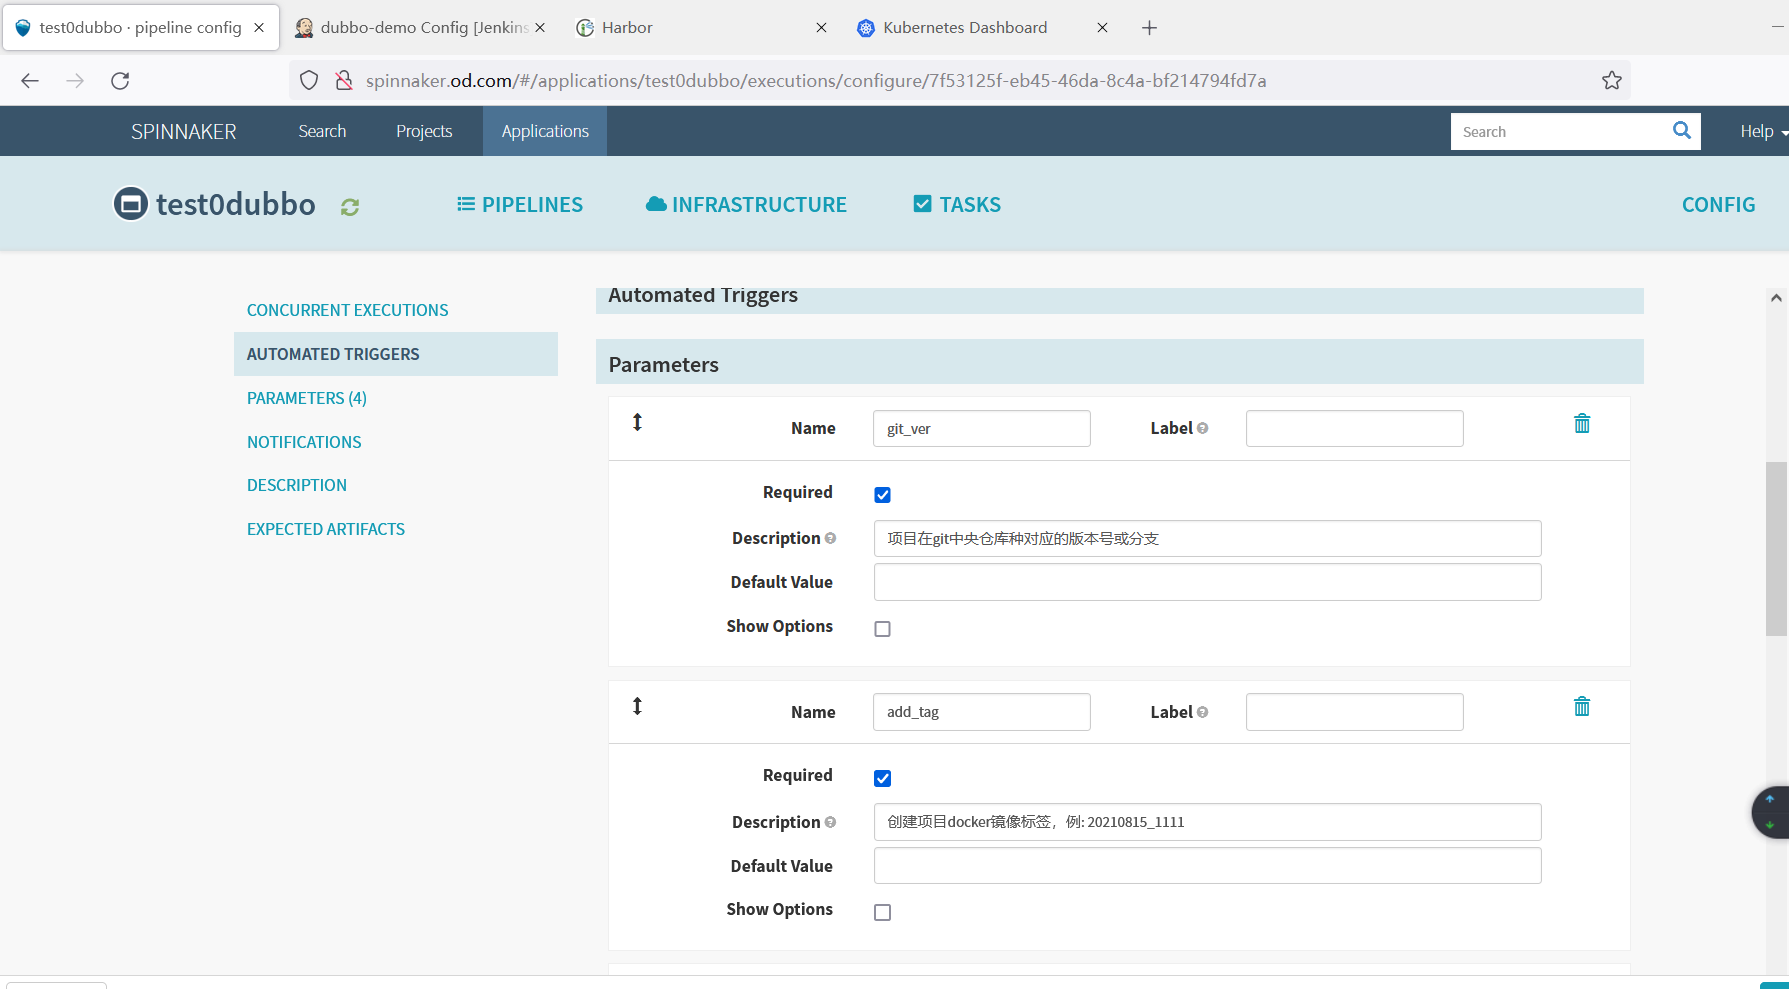Viewport: 1789px width, 989px height.
Task: Delete the git_ver parameter with trash icon
Action: pyautogui.click(x=1581, y=424)
